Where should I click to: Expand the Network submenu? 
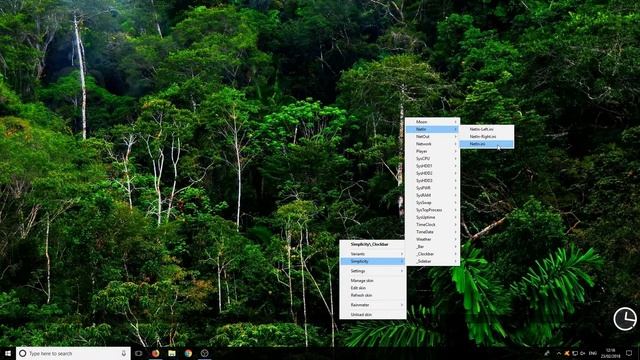coord(432,144)
